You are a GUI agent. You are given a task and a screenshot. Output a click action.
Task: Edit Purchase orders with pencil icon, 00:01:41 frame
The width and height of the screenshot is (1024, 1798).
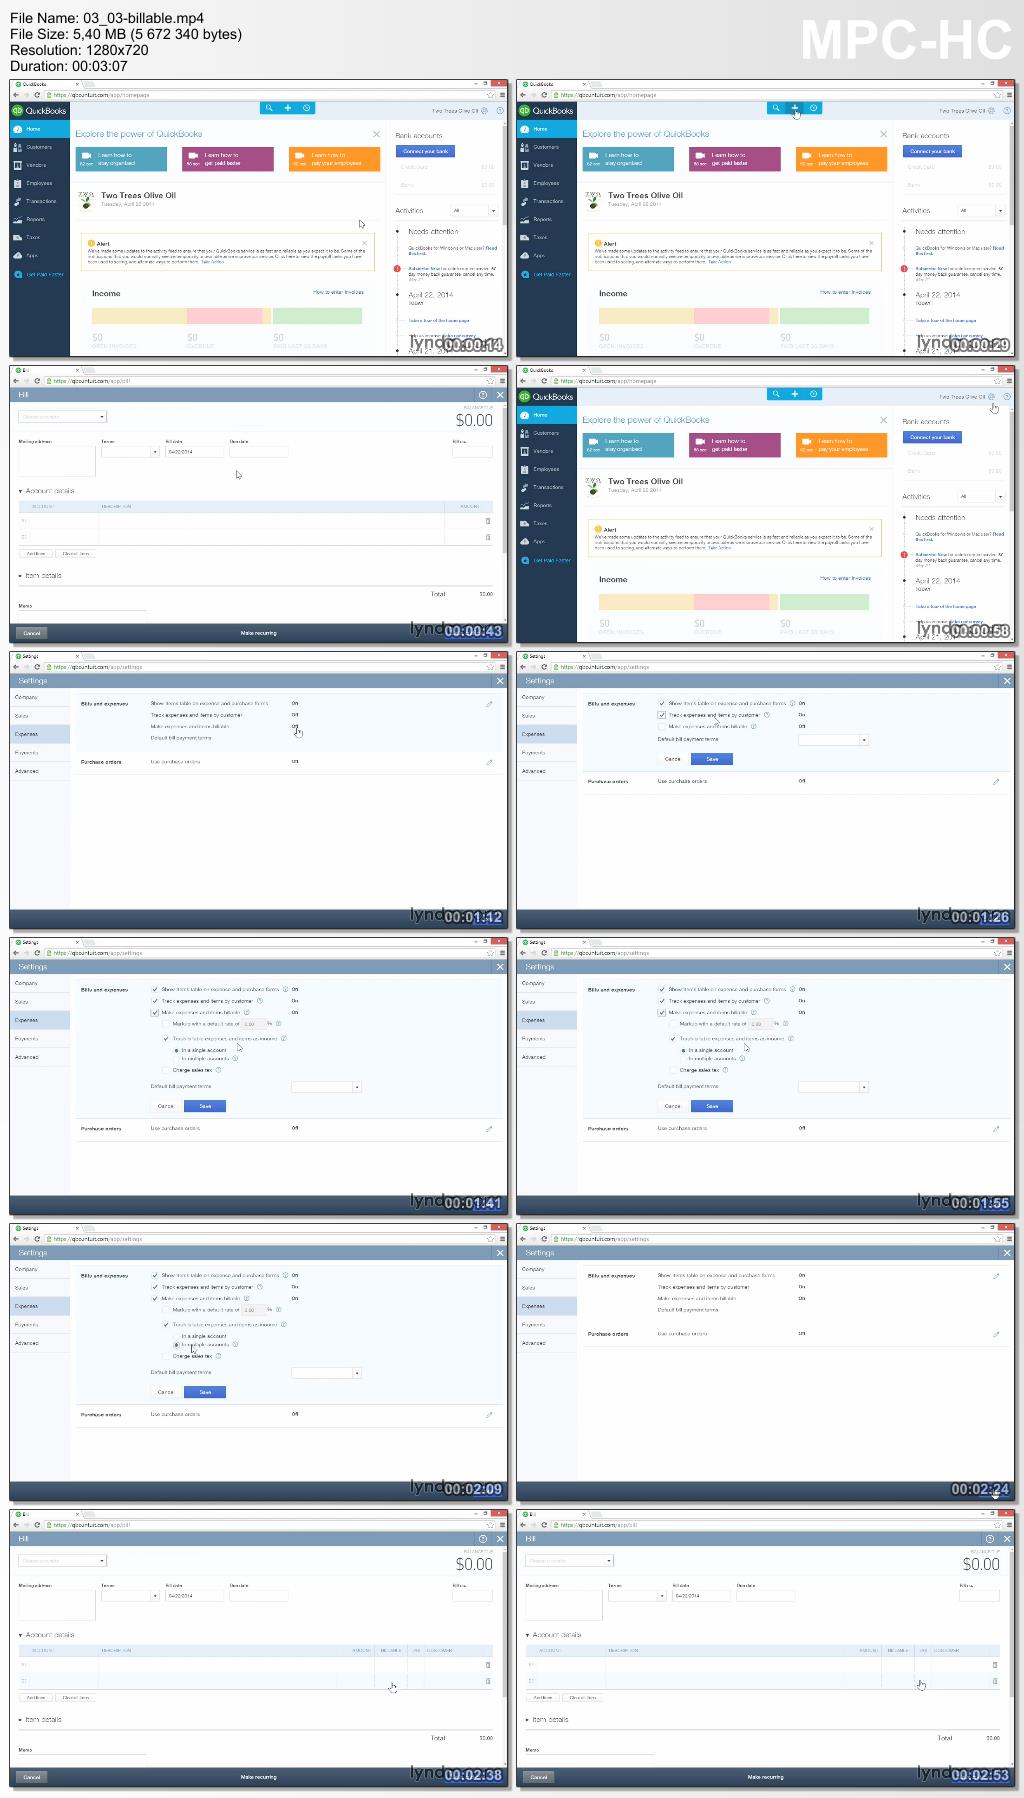(x=489, y=1129)
